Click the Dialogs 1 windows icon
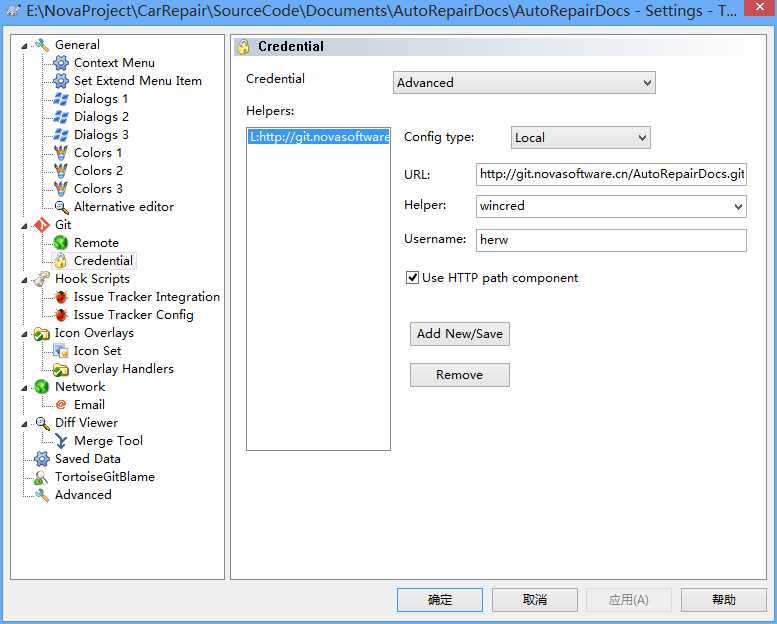Viewport: 777px width, 624px height. [60, 99]
